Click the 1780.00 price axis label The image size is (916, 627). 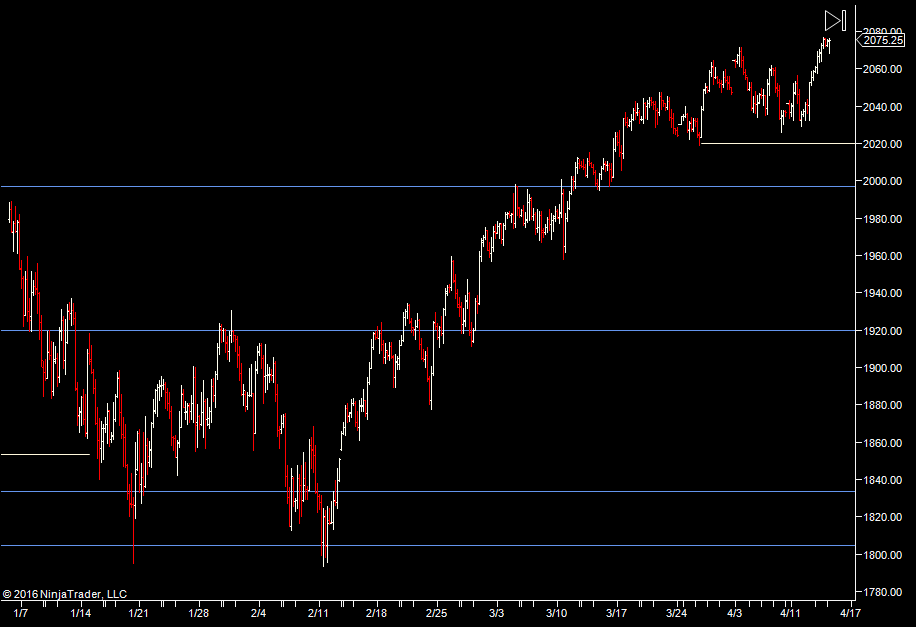coord(883,592)
